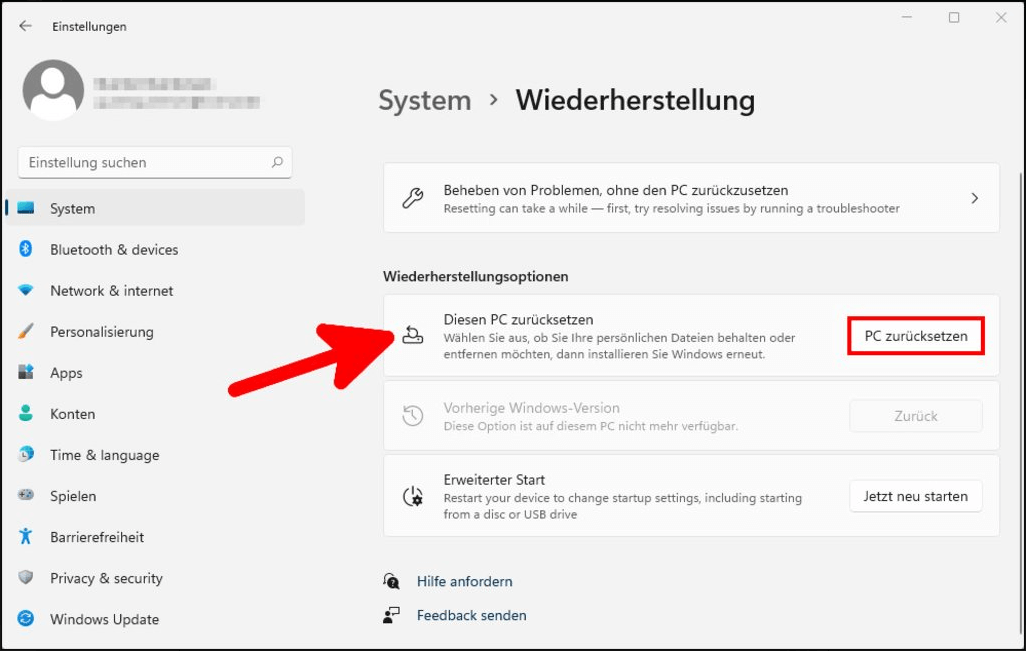Focus the Einstellung suchen search field
This screenshot has height=651, width=1026.
155,162
